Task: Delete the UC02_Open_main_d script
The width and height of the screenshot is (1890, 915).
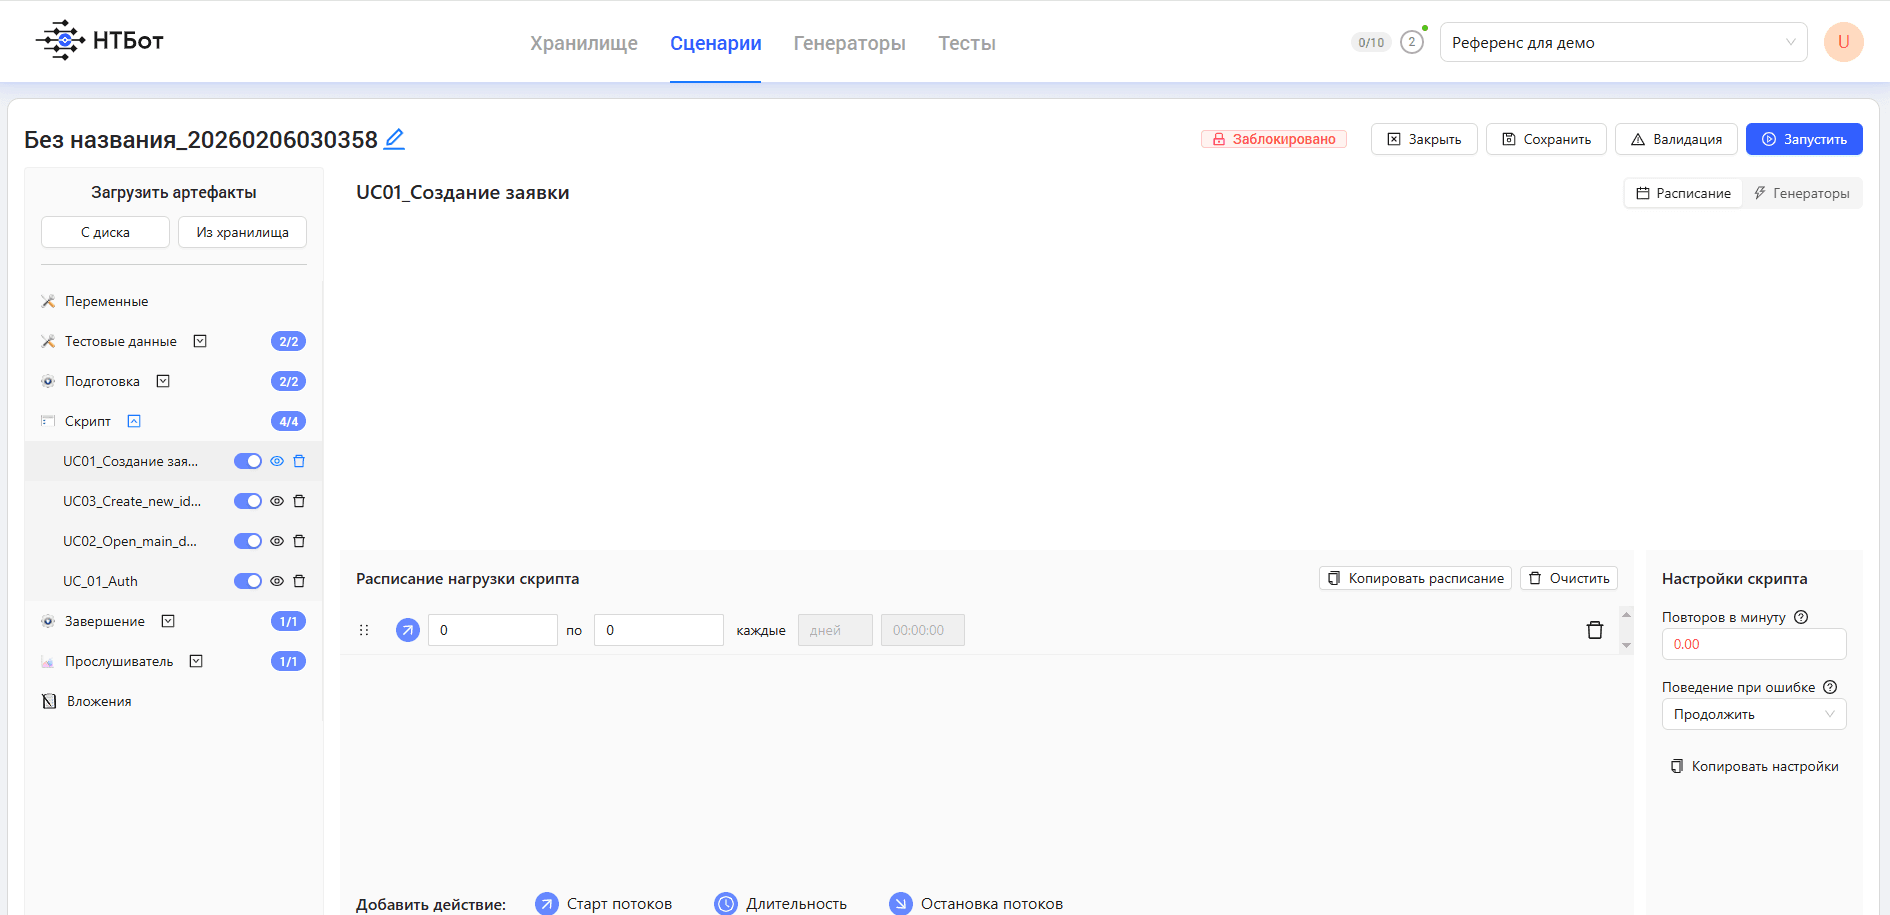Action: tap(299, 541)
